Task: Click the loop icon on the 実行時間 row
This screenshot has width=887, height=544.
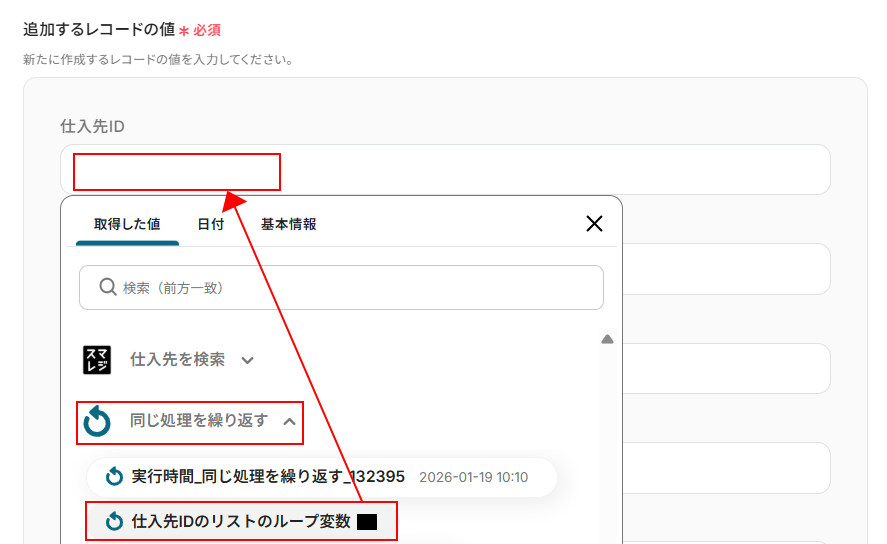Action: [114, 476]
